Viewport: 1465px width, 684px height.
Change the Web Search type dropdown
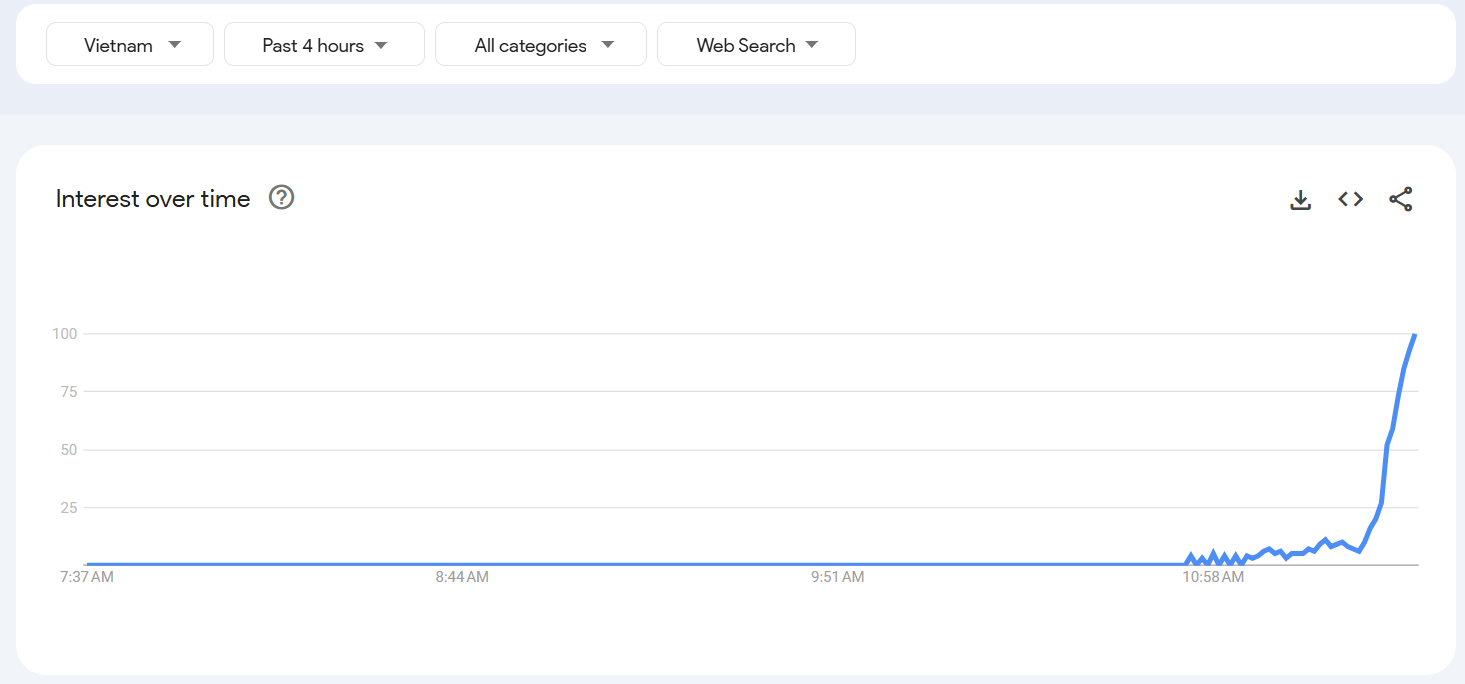755,45
